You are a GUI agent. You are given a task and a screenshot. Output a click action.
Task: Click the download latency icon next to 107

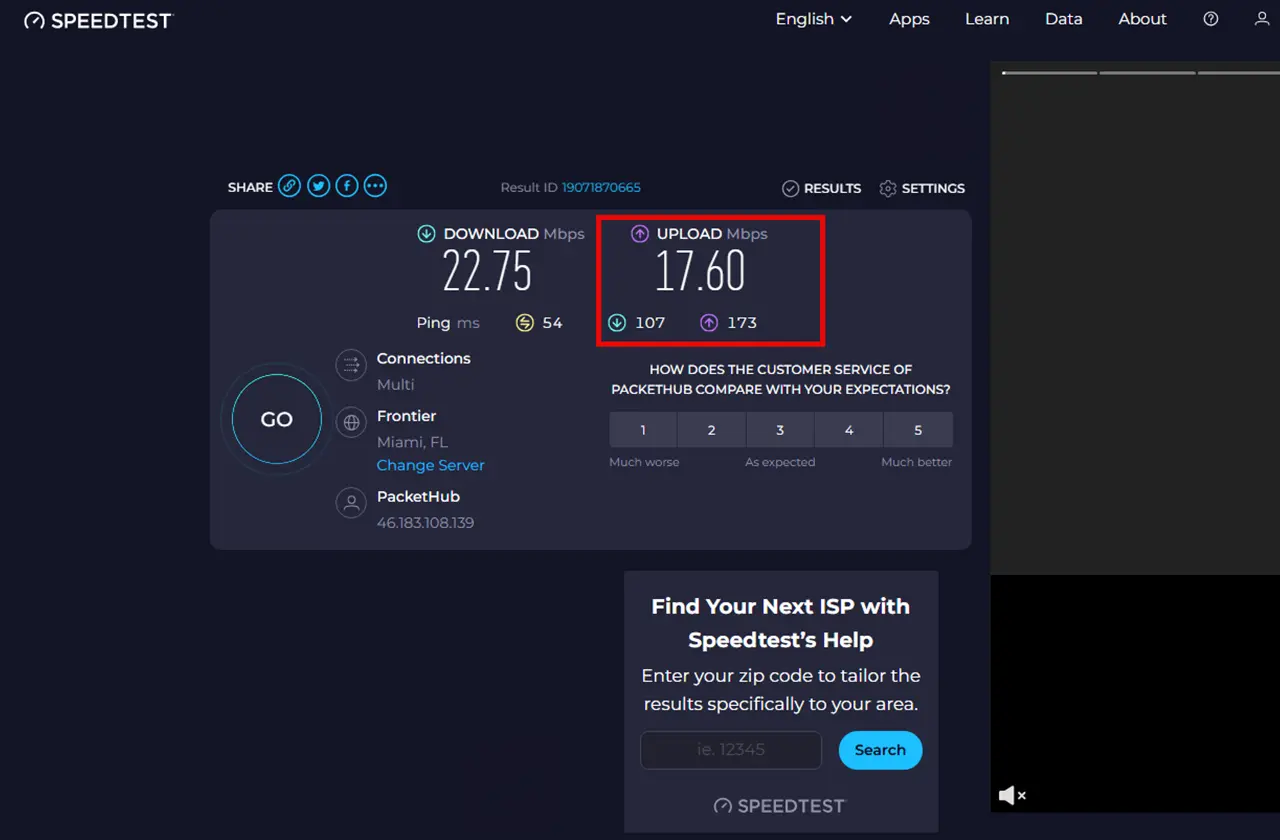point(617,323)
